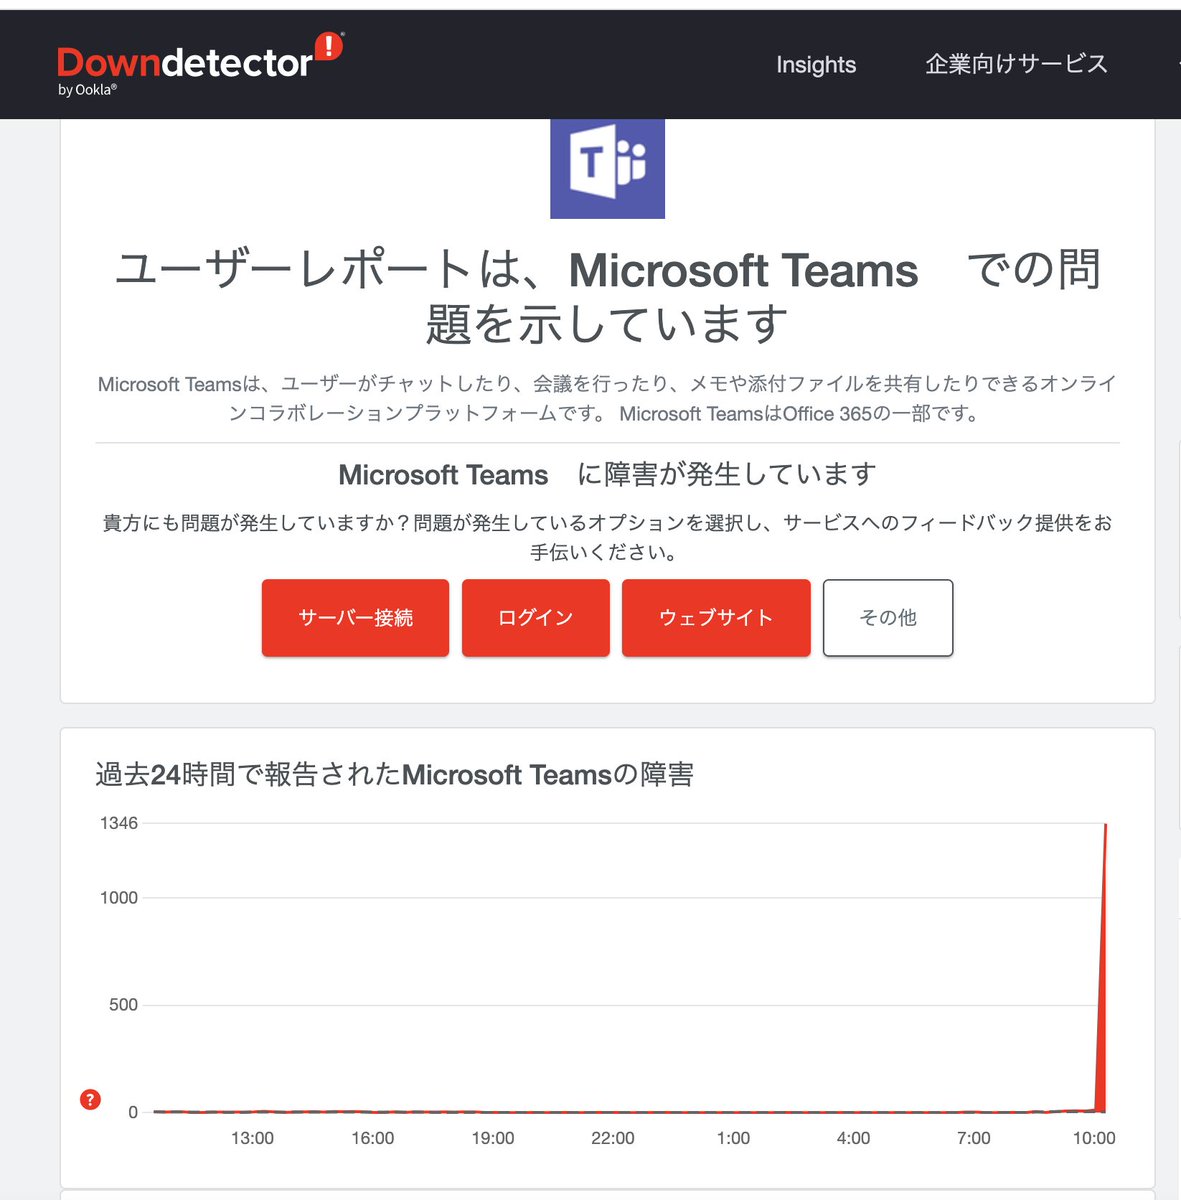Click the 22:00 time label on chart
Viewport: 1181px width, 1200px height.
(613, 1138)
